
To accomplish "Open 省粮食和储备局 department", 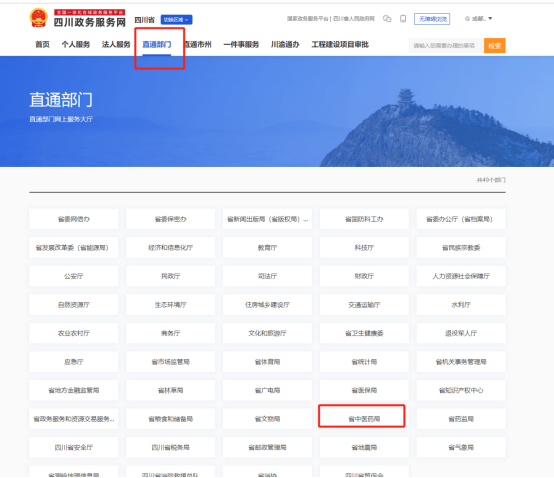I will point(171,419).
